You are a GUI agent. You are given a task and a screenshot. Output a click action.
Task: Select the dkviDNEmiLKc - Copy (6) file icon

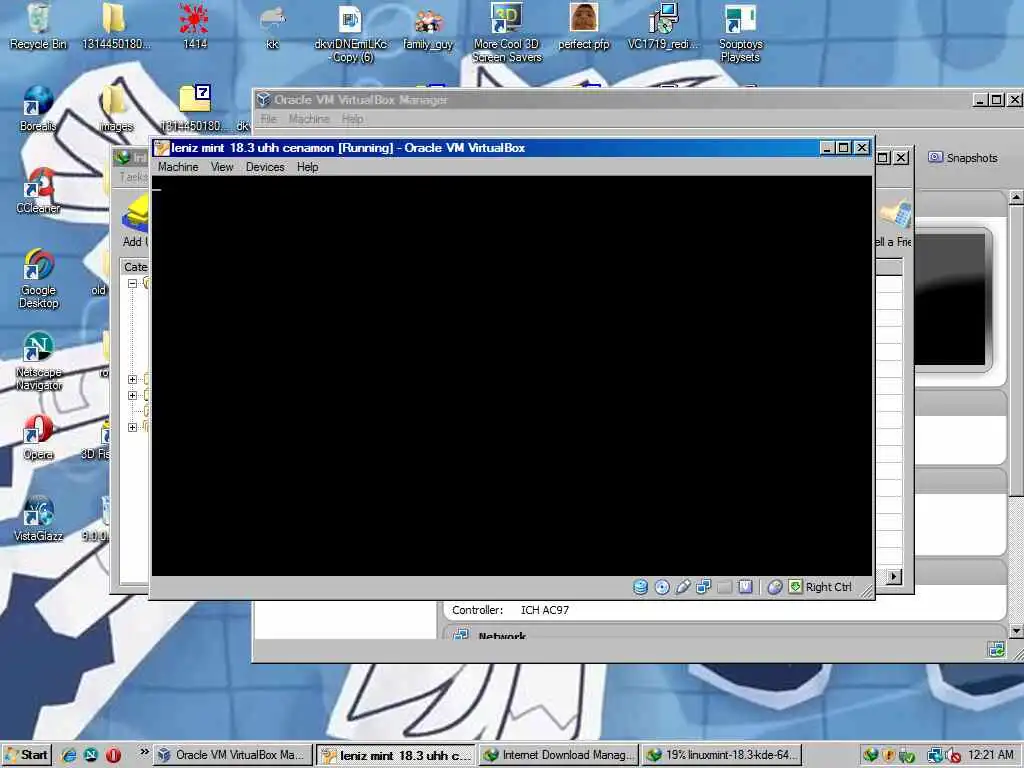[351, 33]
